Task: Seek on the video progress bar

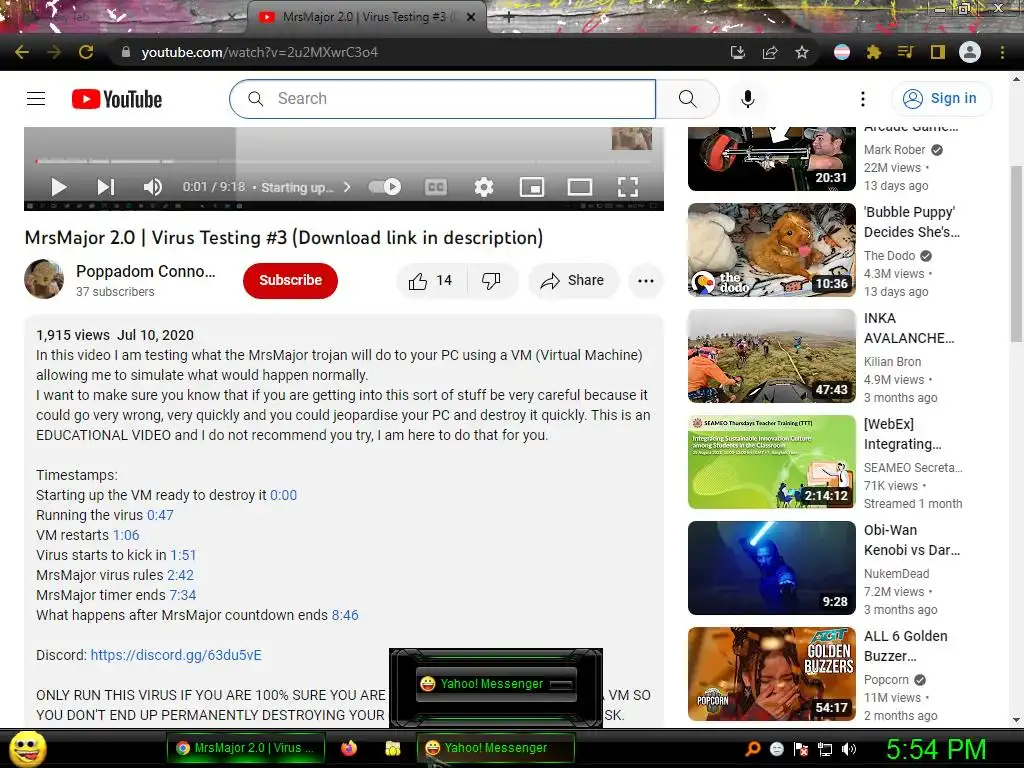Action: [x=344, y=161]
